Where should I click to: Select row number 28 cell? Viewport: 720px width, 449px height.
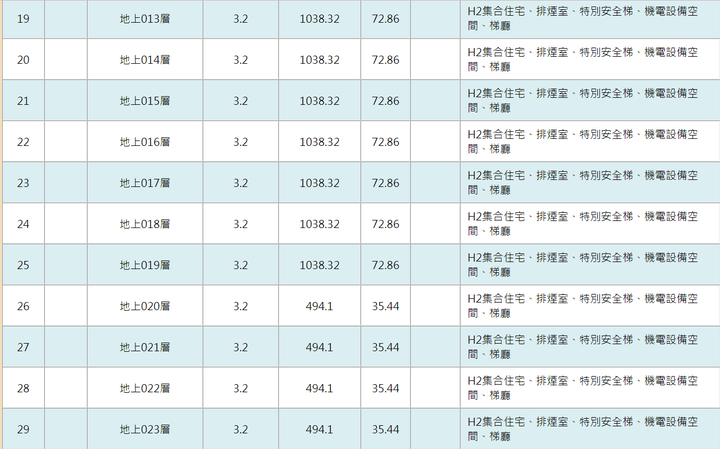(x=23, y=388)
